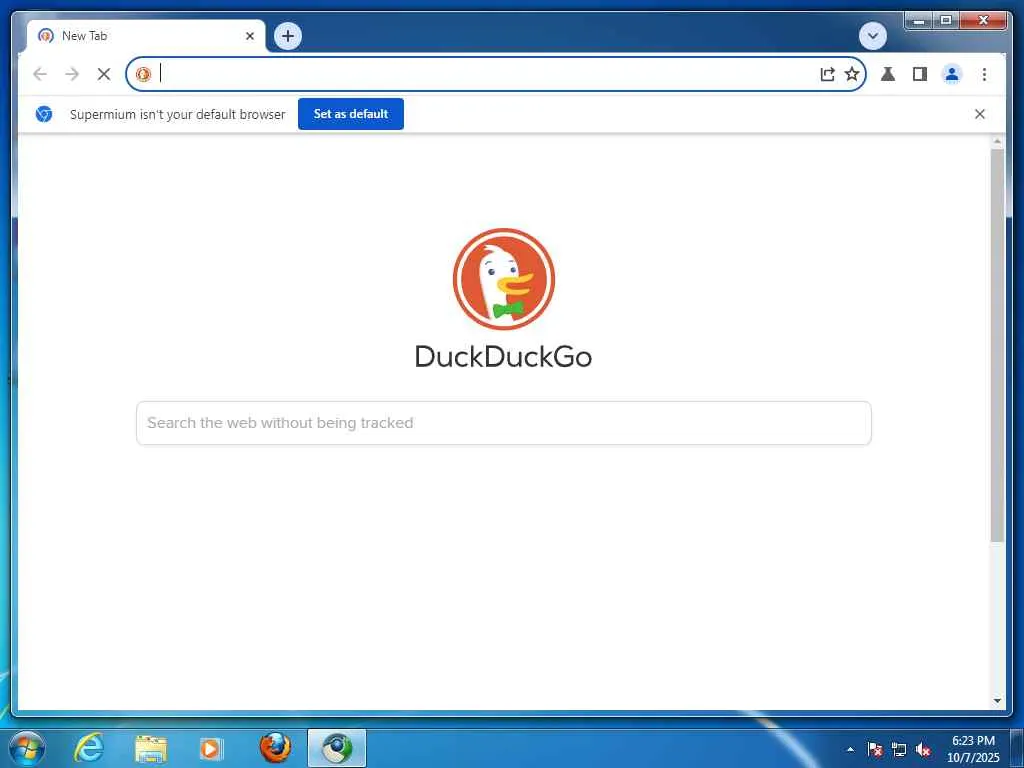
Task: Click the page scroll down arrow
Action: coord(997,701)
